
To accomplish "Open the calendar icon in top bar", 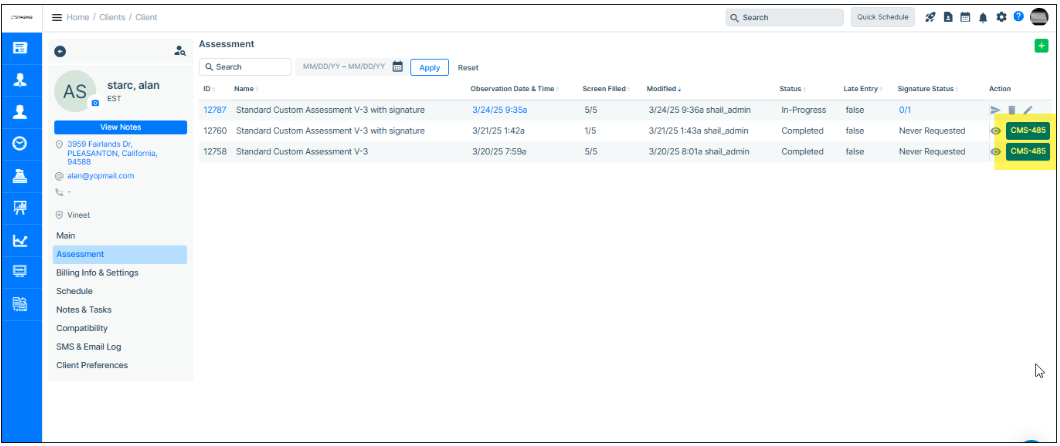I will [x=965, y=17].
